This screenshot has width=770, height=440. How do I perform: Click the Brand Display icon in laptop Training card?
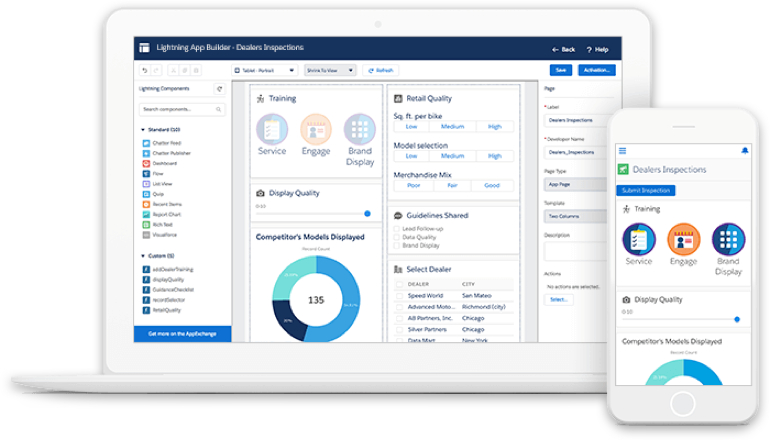pos(359,130)
